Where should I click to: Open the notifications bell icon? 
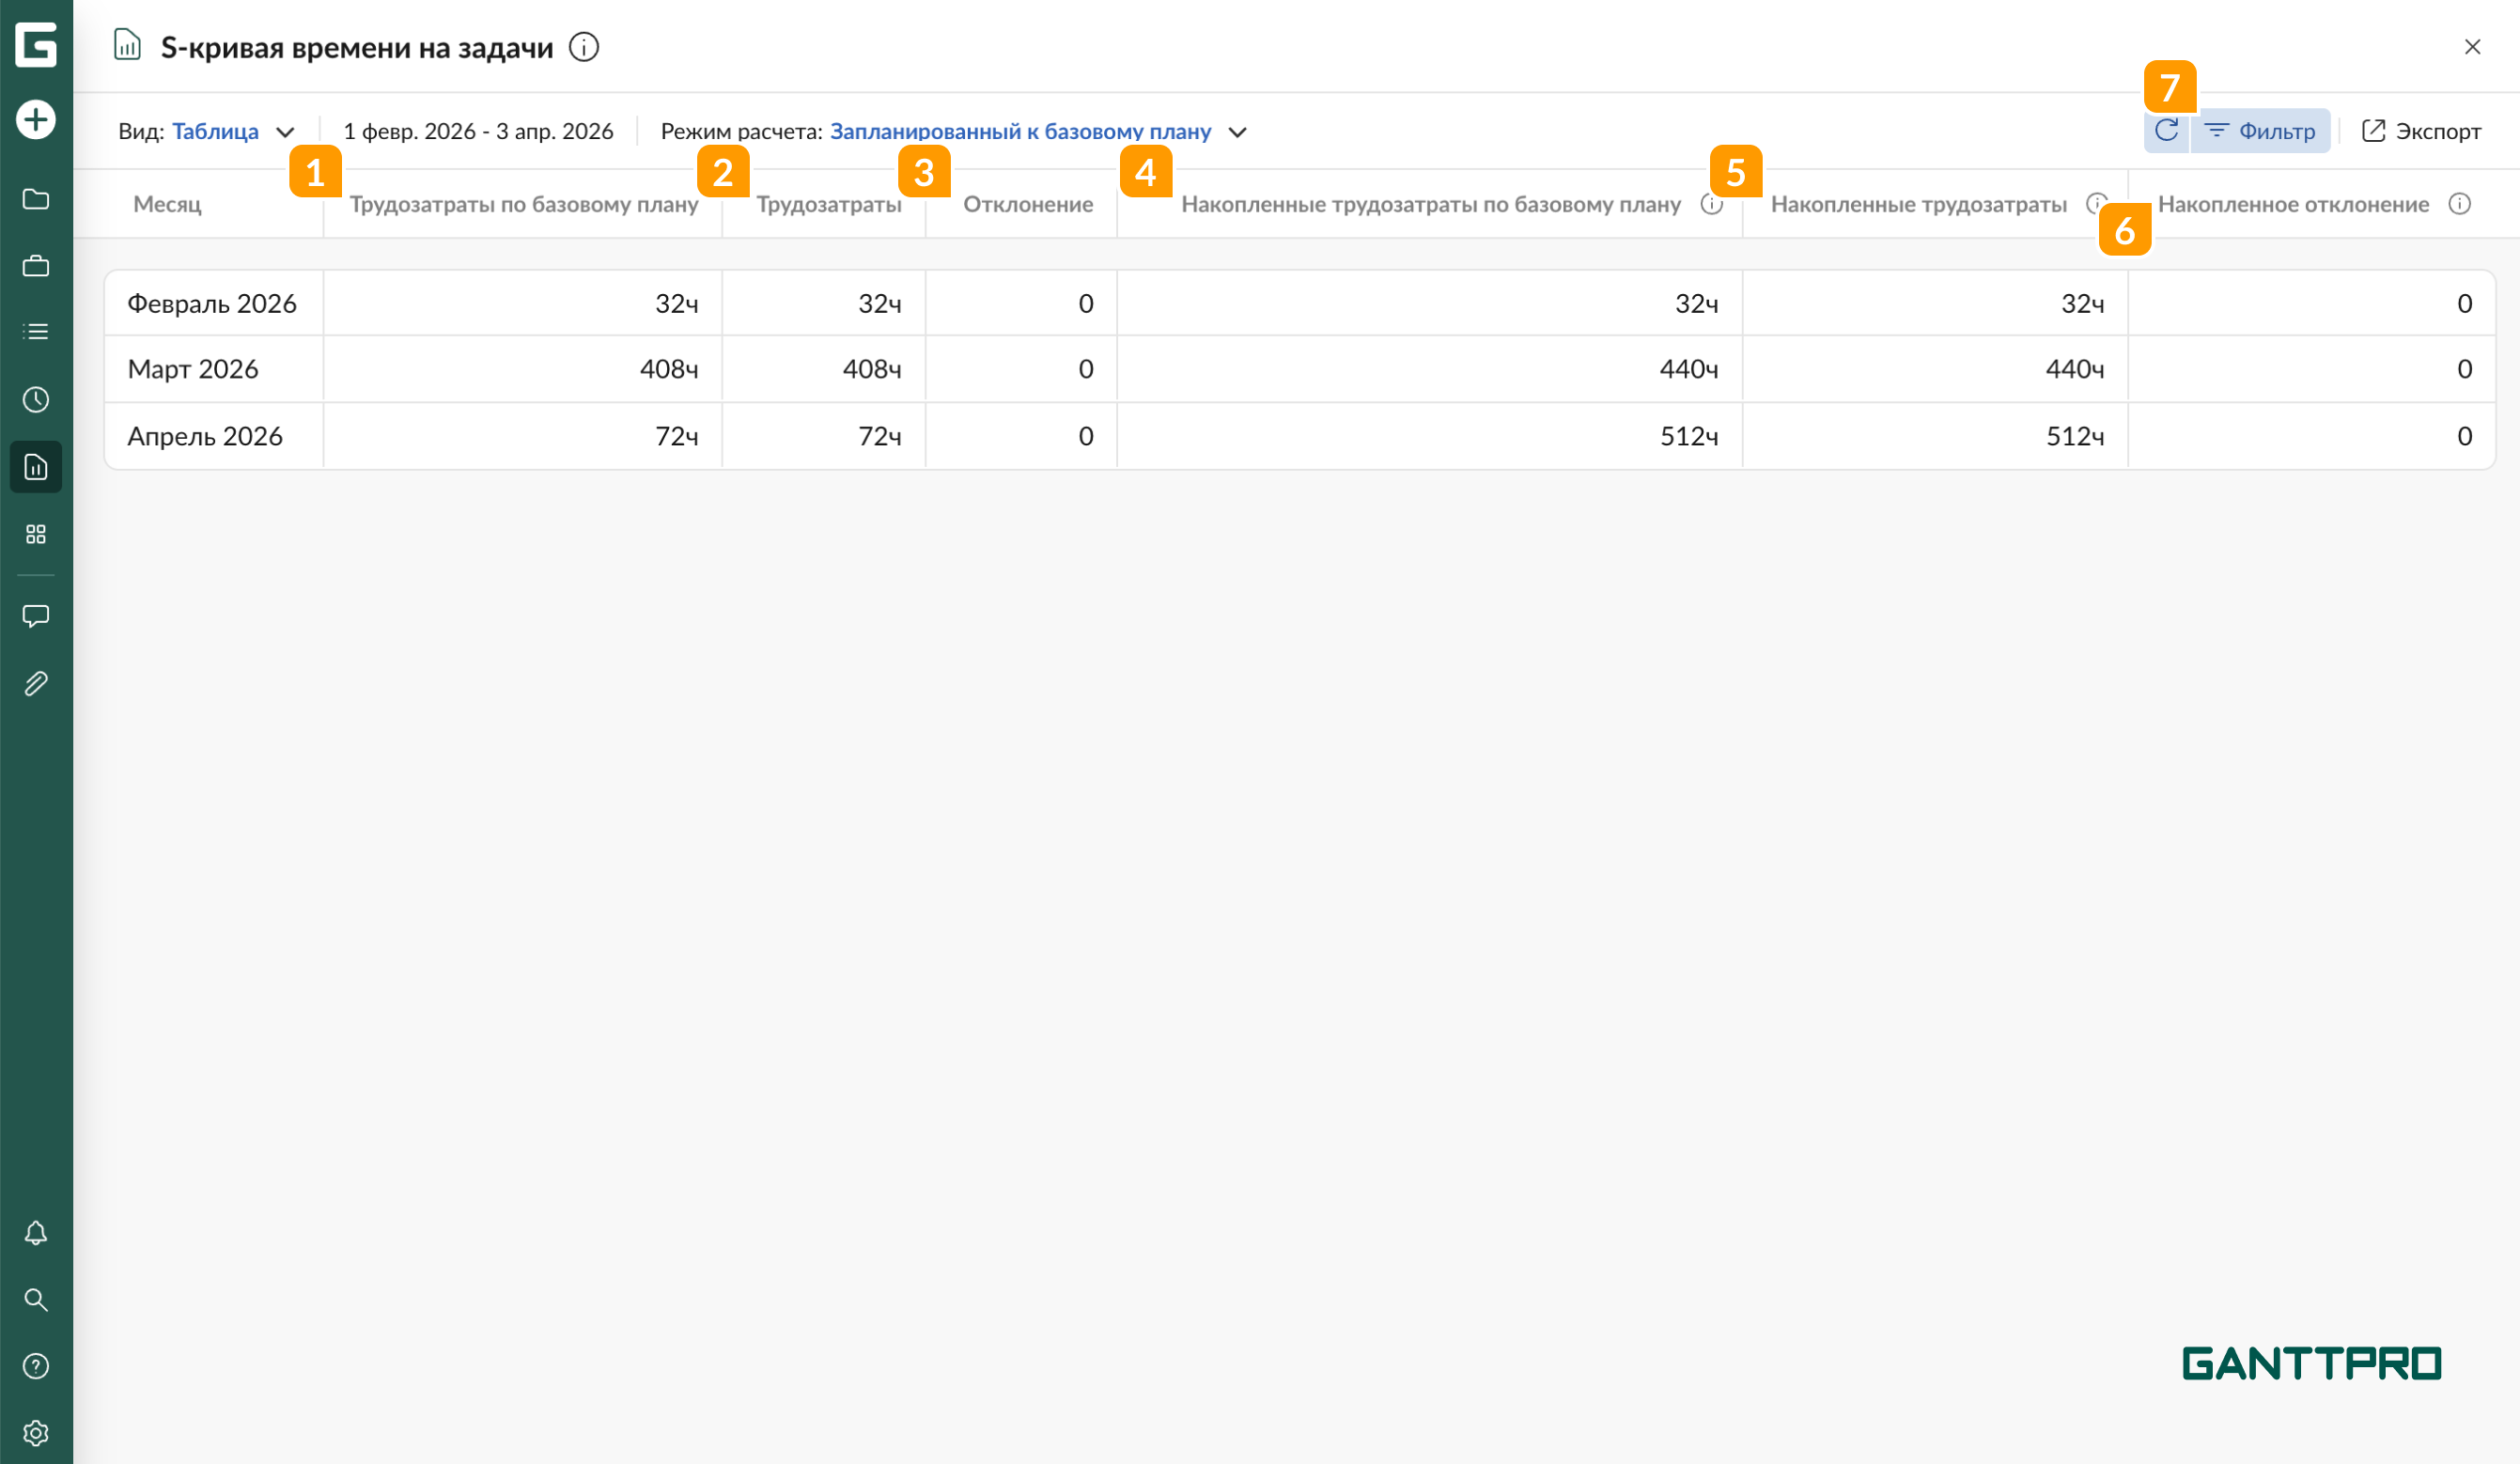tap(36, 1233)
